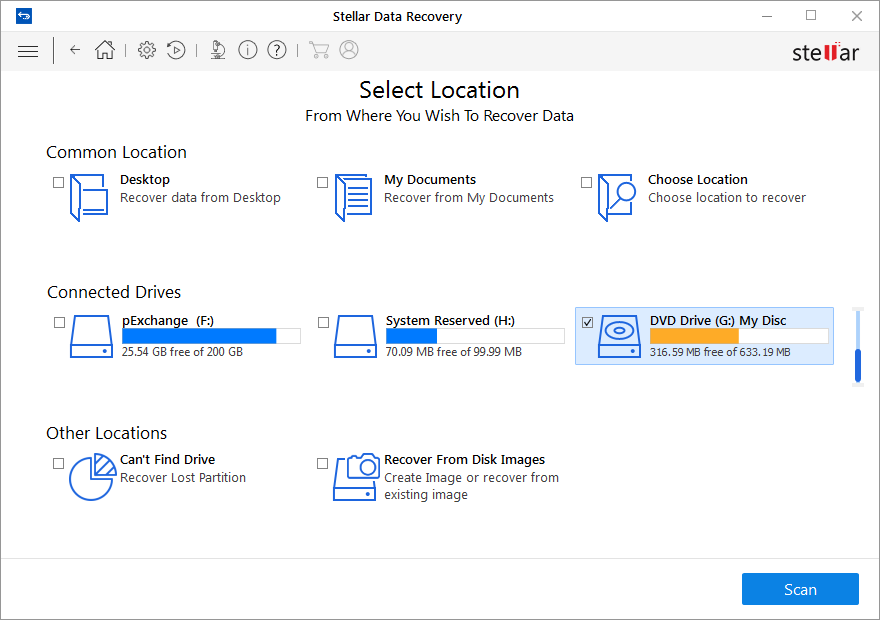Click "316.59 MB free of 633.19 MB"
Screen dimensions: 880x620
[x=720, y=352]
